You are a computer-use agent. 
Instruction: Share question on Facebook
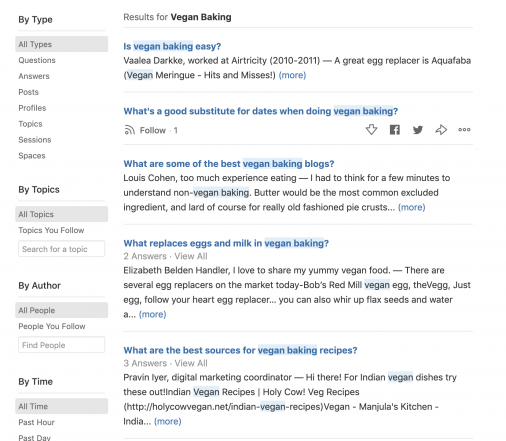395,130
